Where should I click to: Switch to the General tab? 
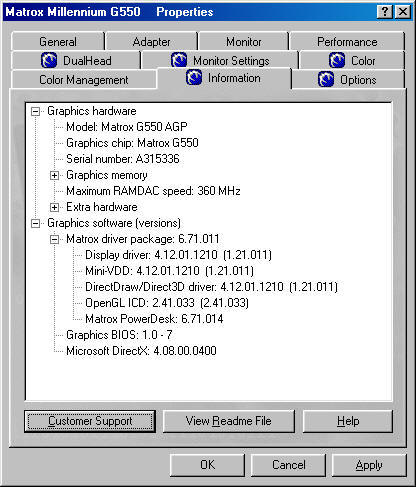(58, 42)
